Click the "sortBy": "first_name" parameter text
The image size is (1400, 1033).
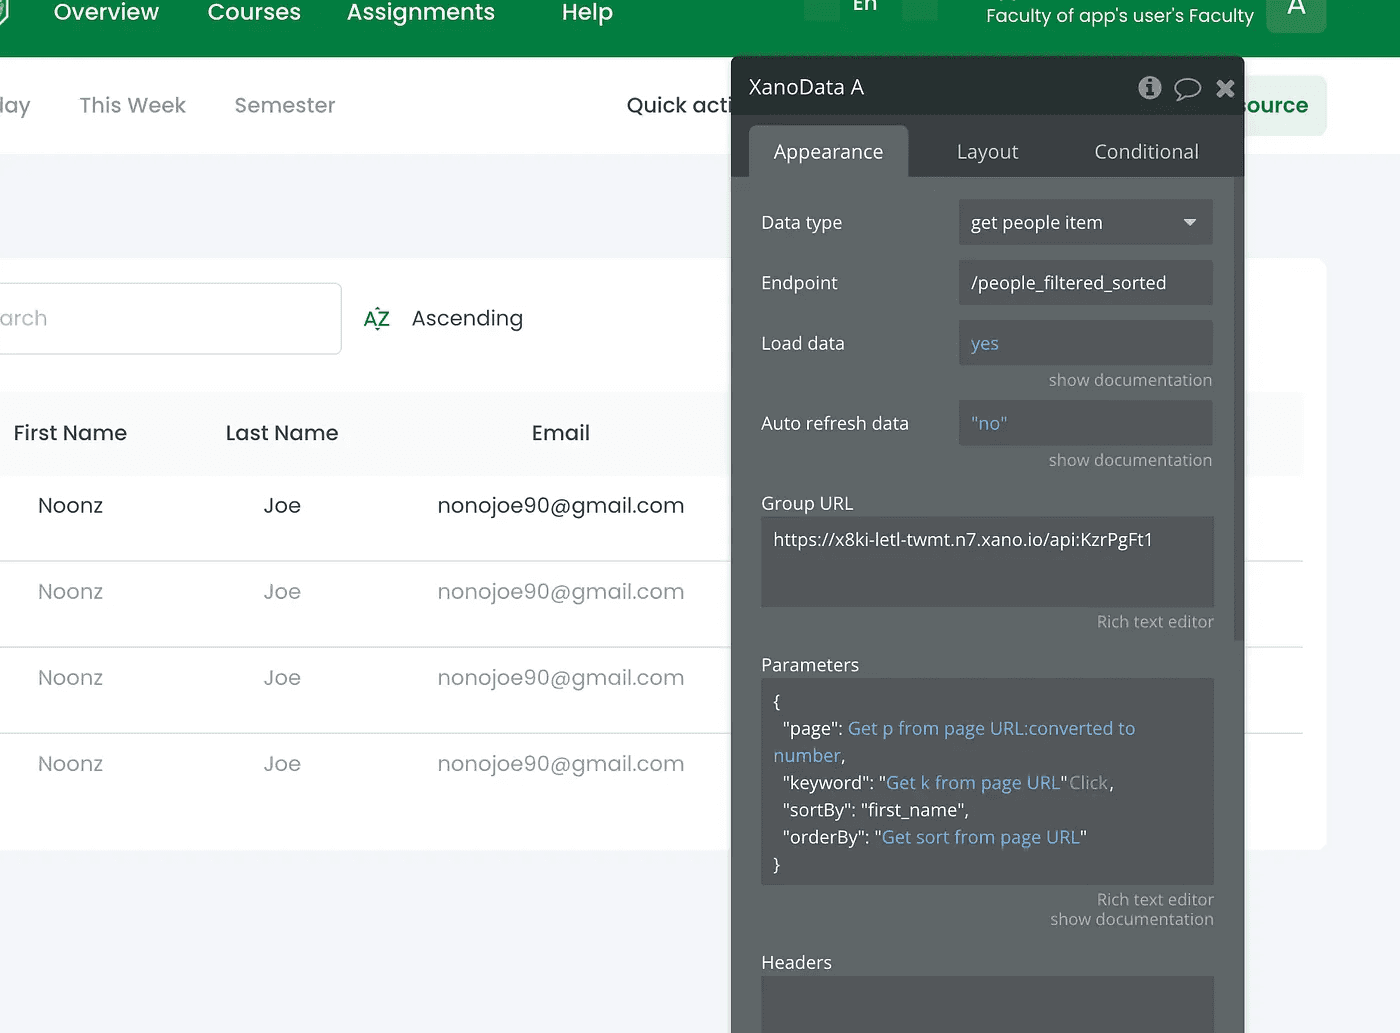pos(875,810)
